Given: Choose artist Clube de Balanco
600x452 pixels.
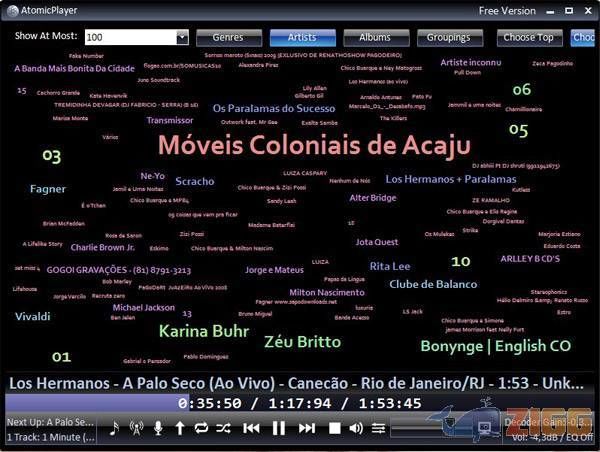Looking at the screenshot, I should pos(433,284).
